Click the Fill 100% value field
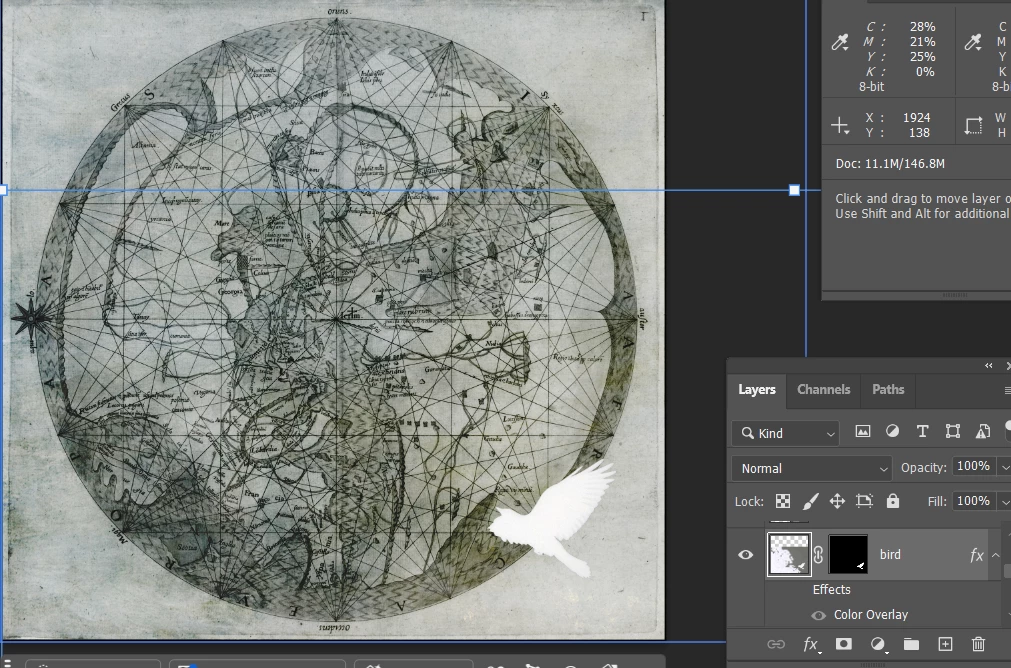The image size is (1011, 668). [973, 501]
